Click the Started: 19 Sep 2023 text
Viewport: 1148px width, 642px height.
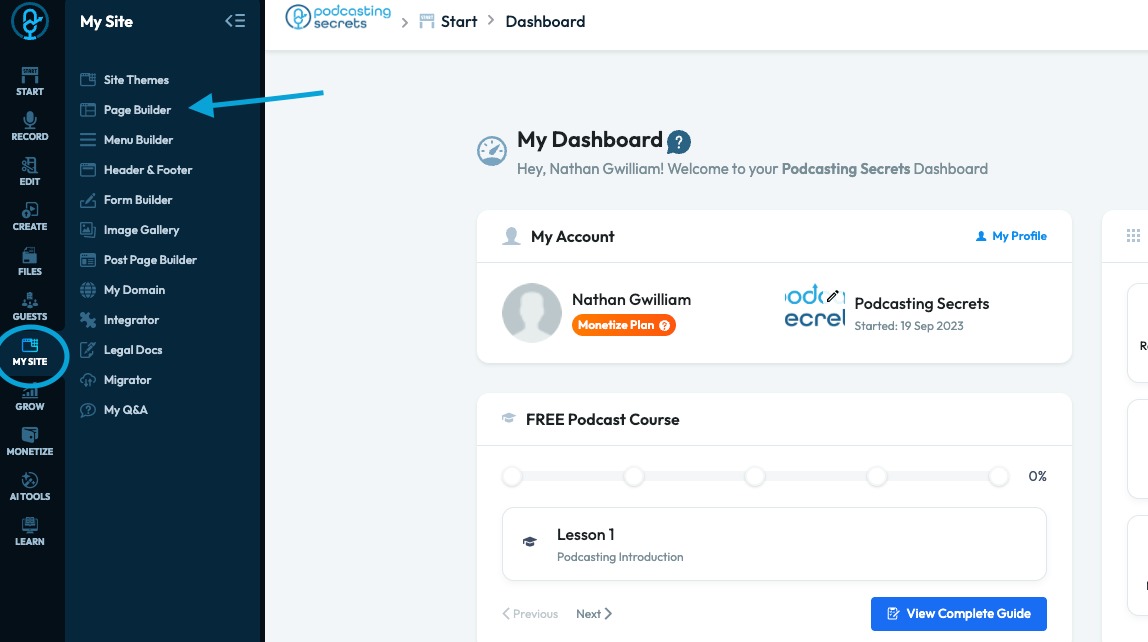(909, 326)
